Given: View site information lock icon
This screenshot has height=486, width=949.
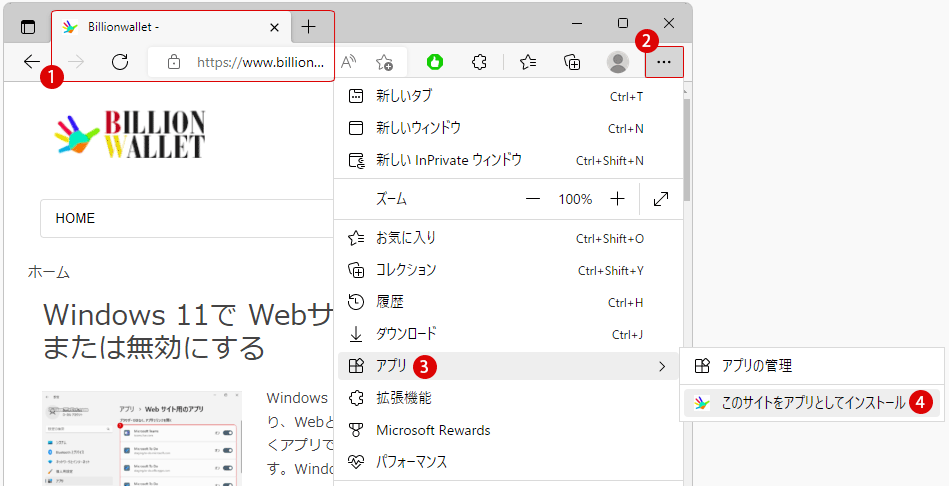Looking at the screenshot, I should pyautogui.click(x=174, y=62).
